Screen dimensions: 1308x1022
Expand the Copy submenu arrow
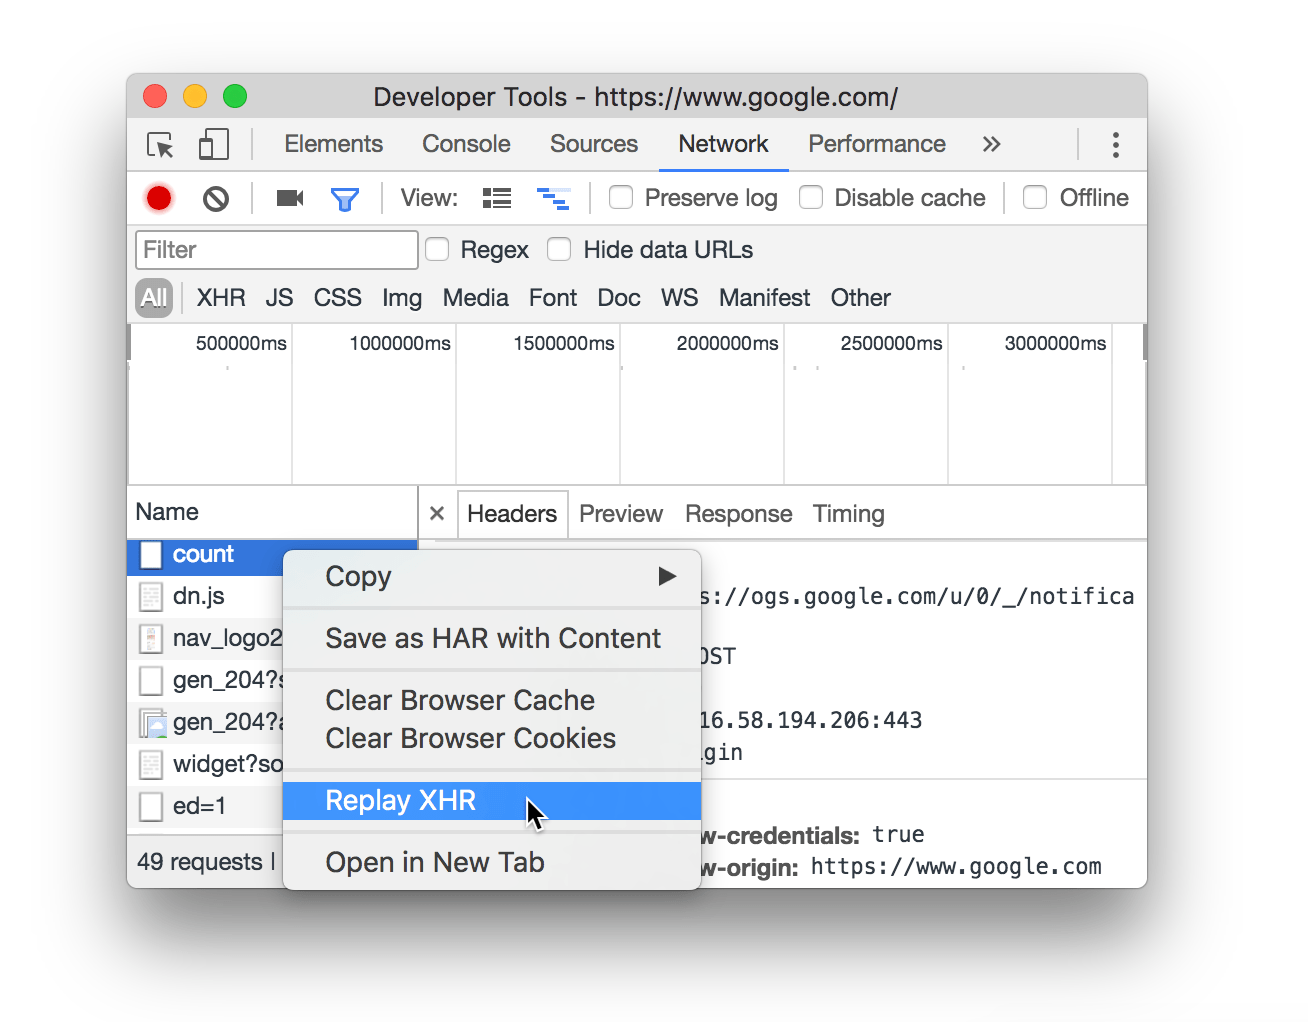(666, 576)
